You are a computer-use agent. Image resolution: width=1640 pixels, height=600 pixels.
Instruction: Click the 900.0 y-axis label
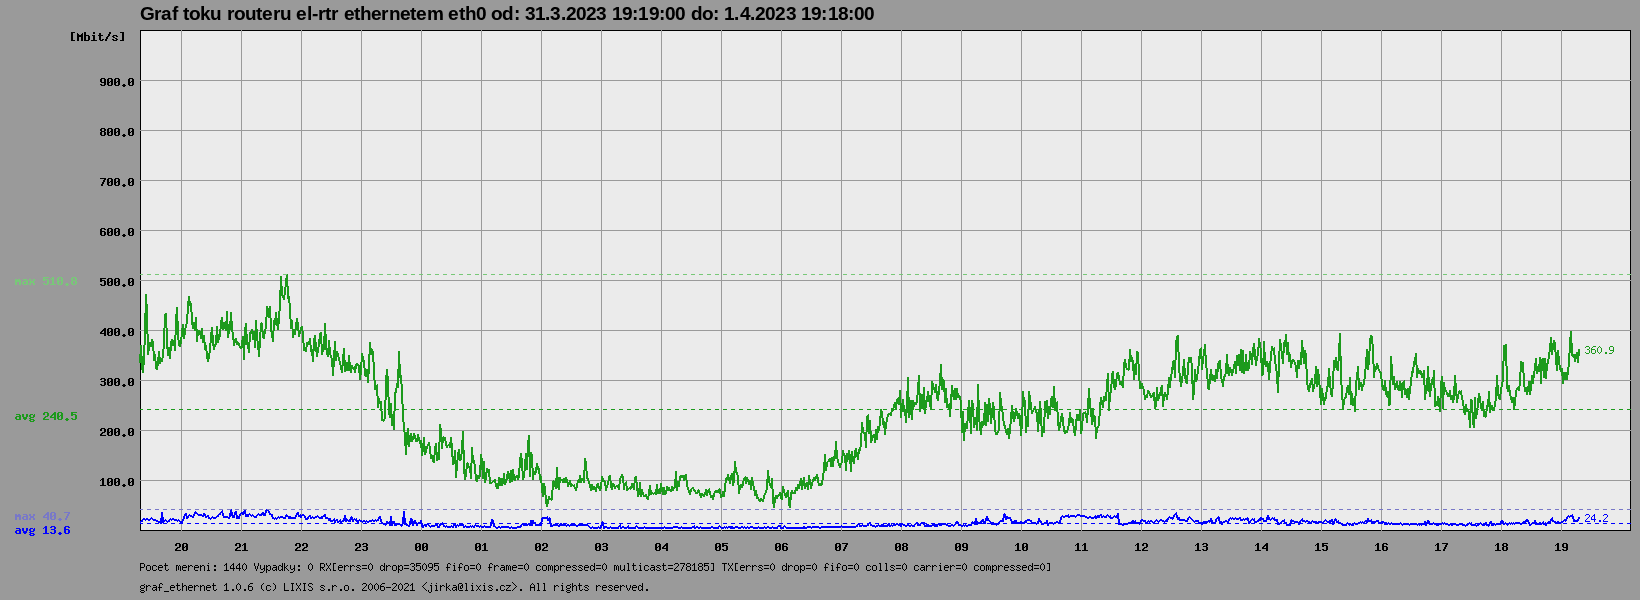point(116,82)
